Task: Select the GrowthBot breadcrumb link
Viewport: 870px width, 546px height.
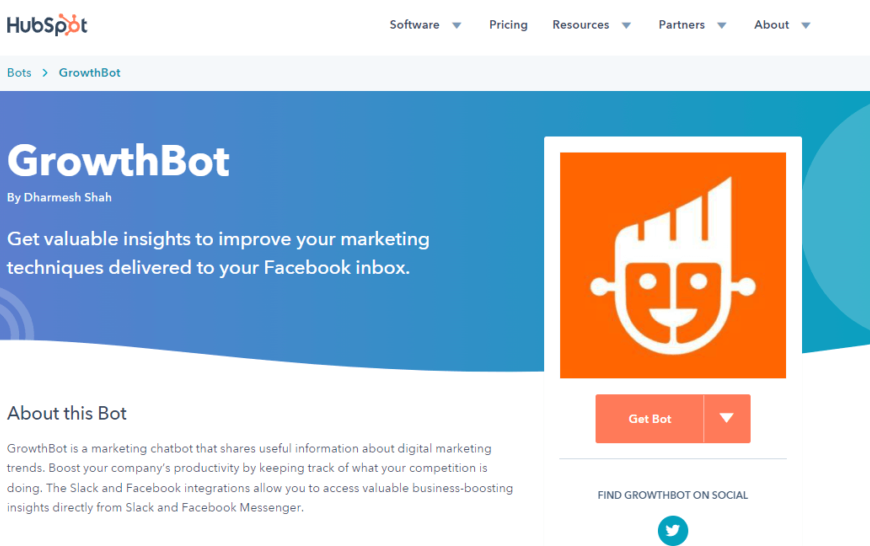Action: (90, 73)
